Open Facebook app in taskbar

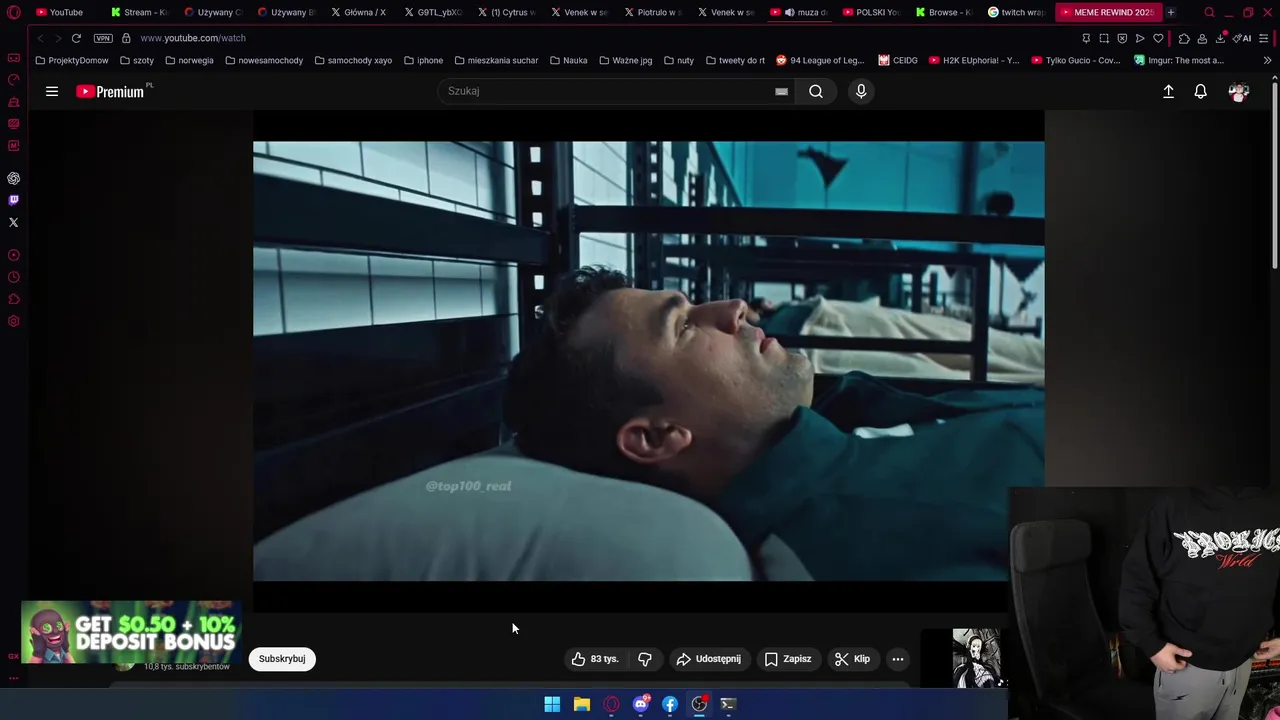coord(670,704)
